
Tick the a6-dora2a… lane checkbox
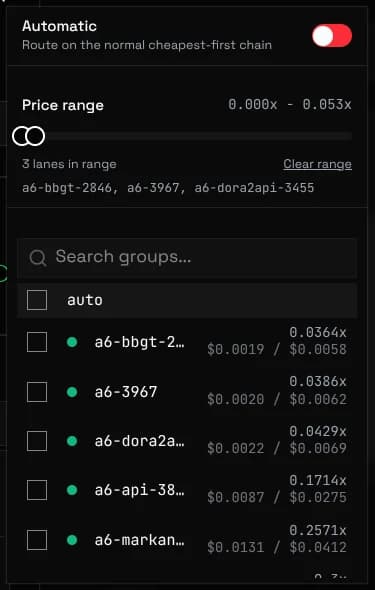tap(37, 441)
